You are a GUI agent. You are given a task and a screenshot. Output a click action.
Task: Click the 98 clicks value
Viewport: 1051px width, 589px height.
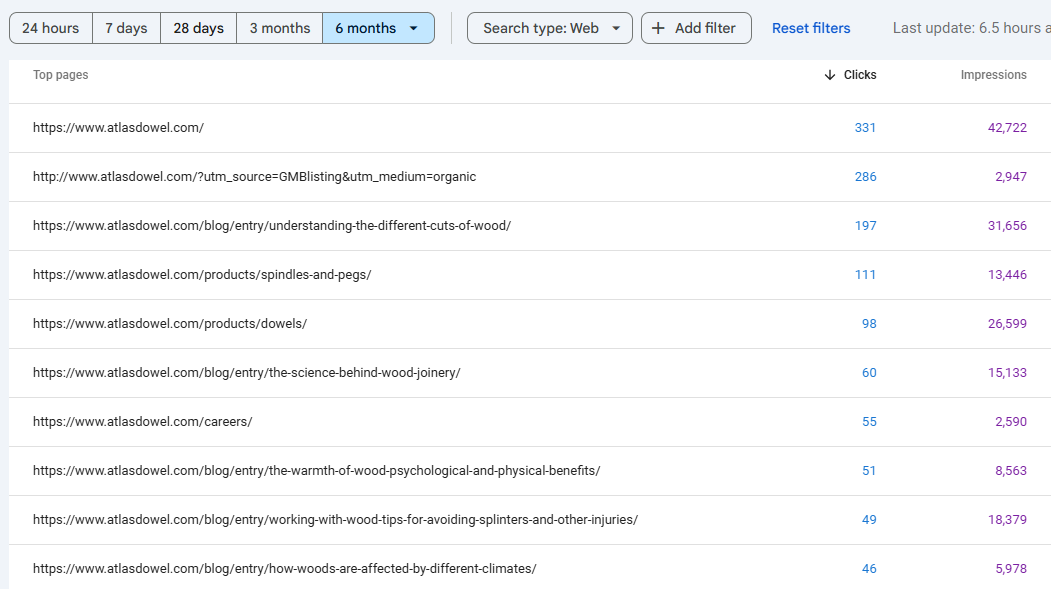point(869,324)
